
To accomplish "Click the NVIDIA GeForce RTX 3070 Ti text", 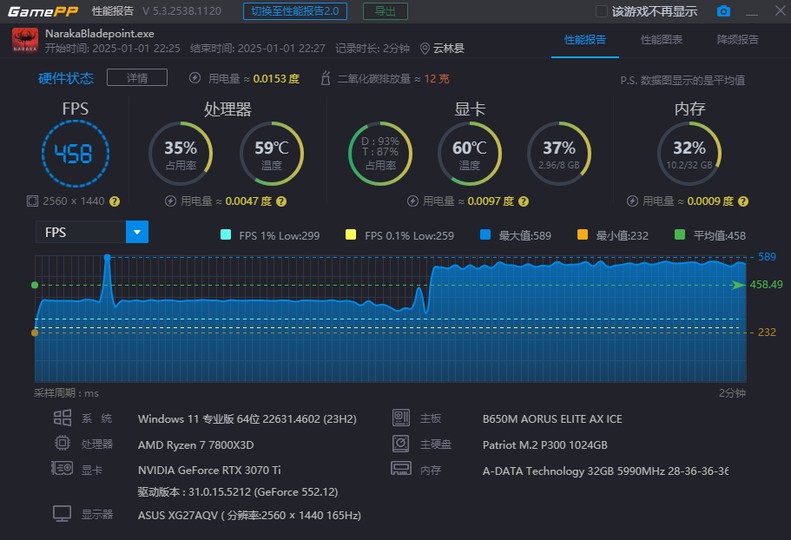I will (209, 470).
